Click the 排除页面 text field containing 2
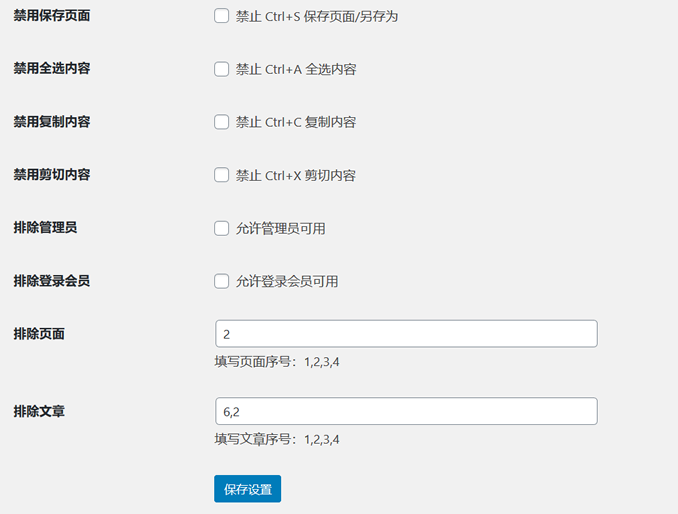This screenshot has width=678, height=514. 406,334
